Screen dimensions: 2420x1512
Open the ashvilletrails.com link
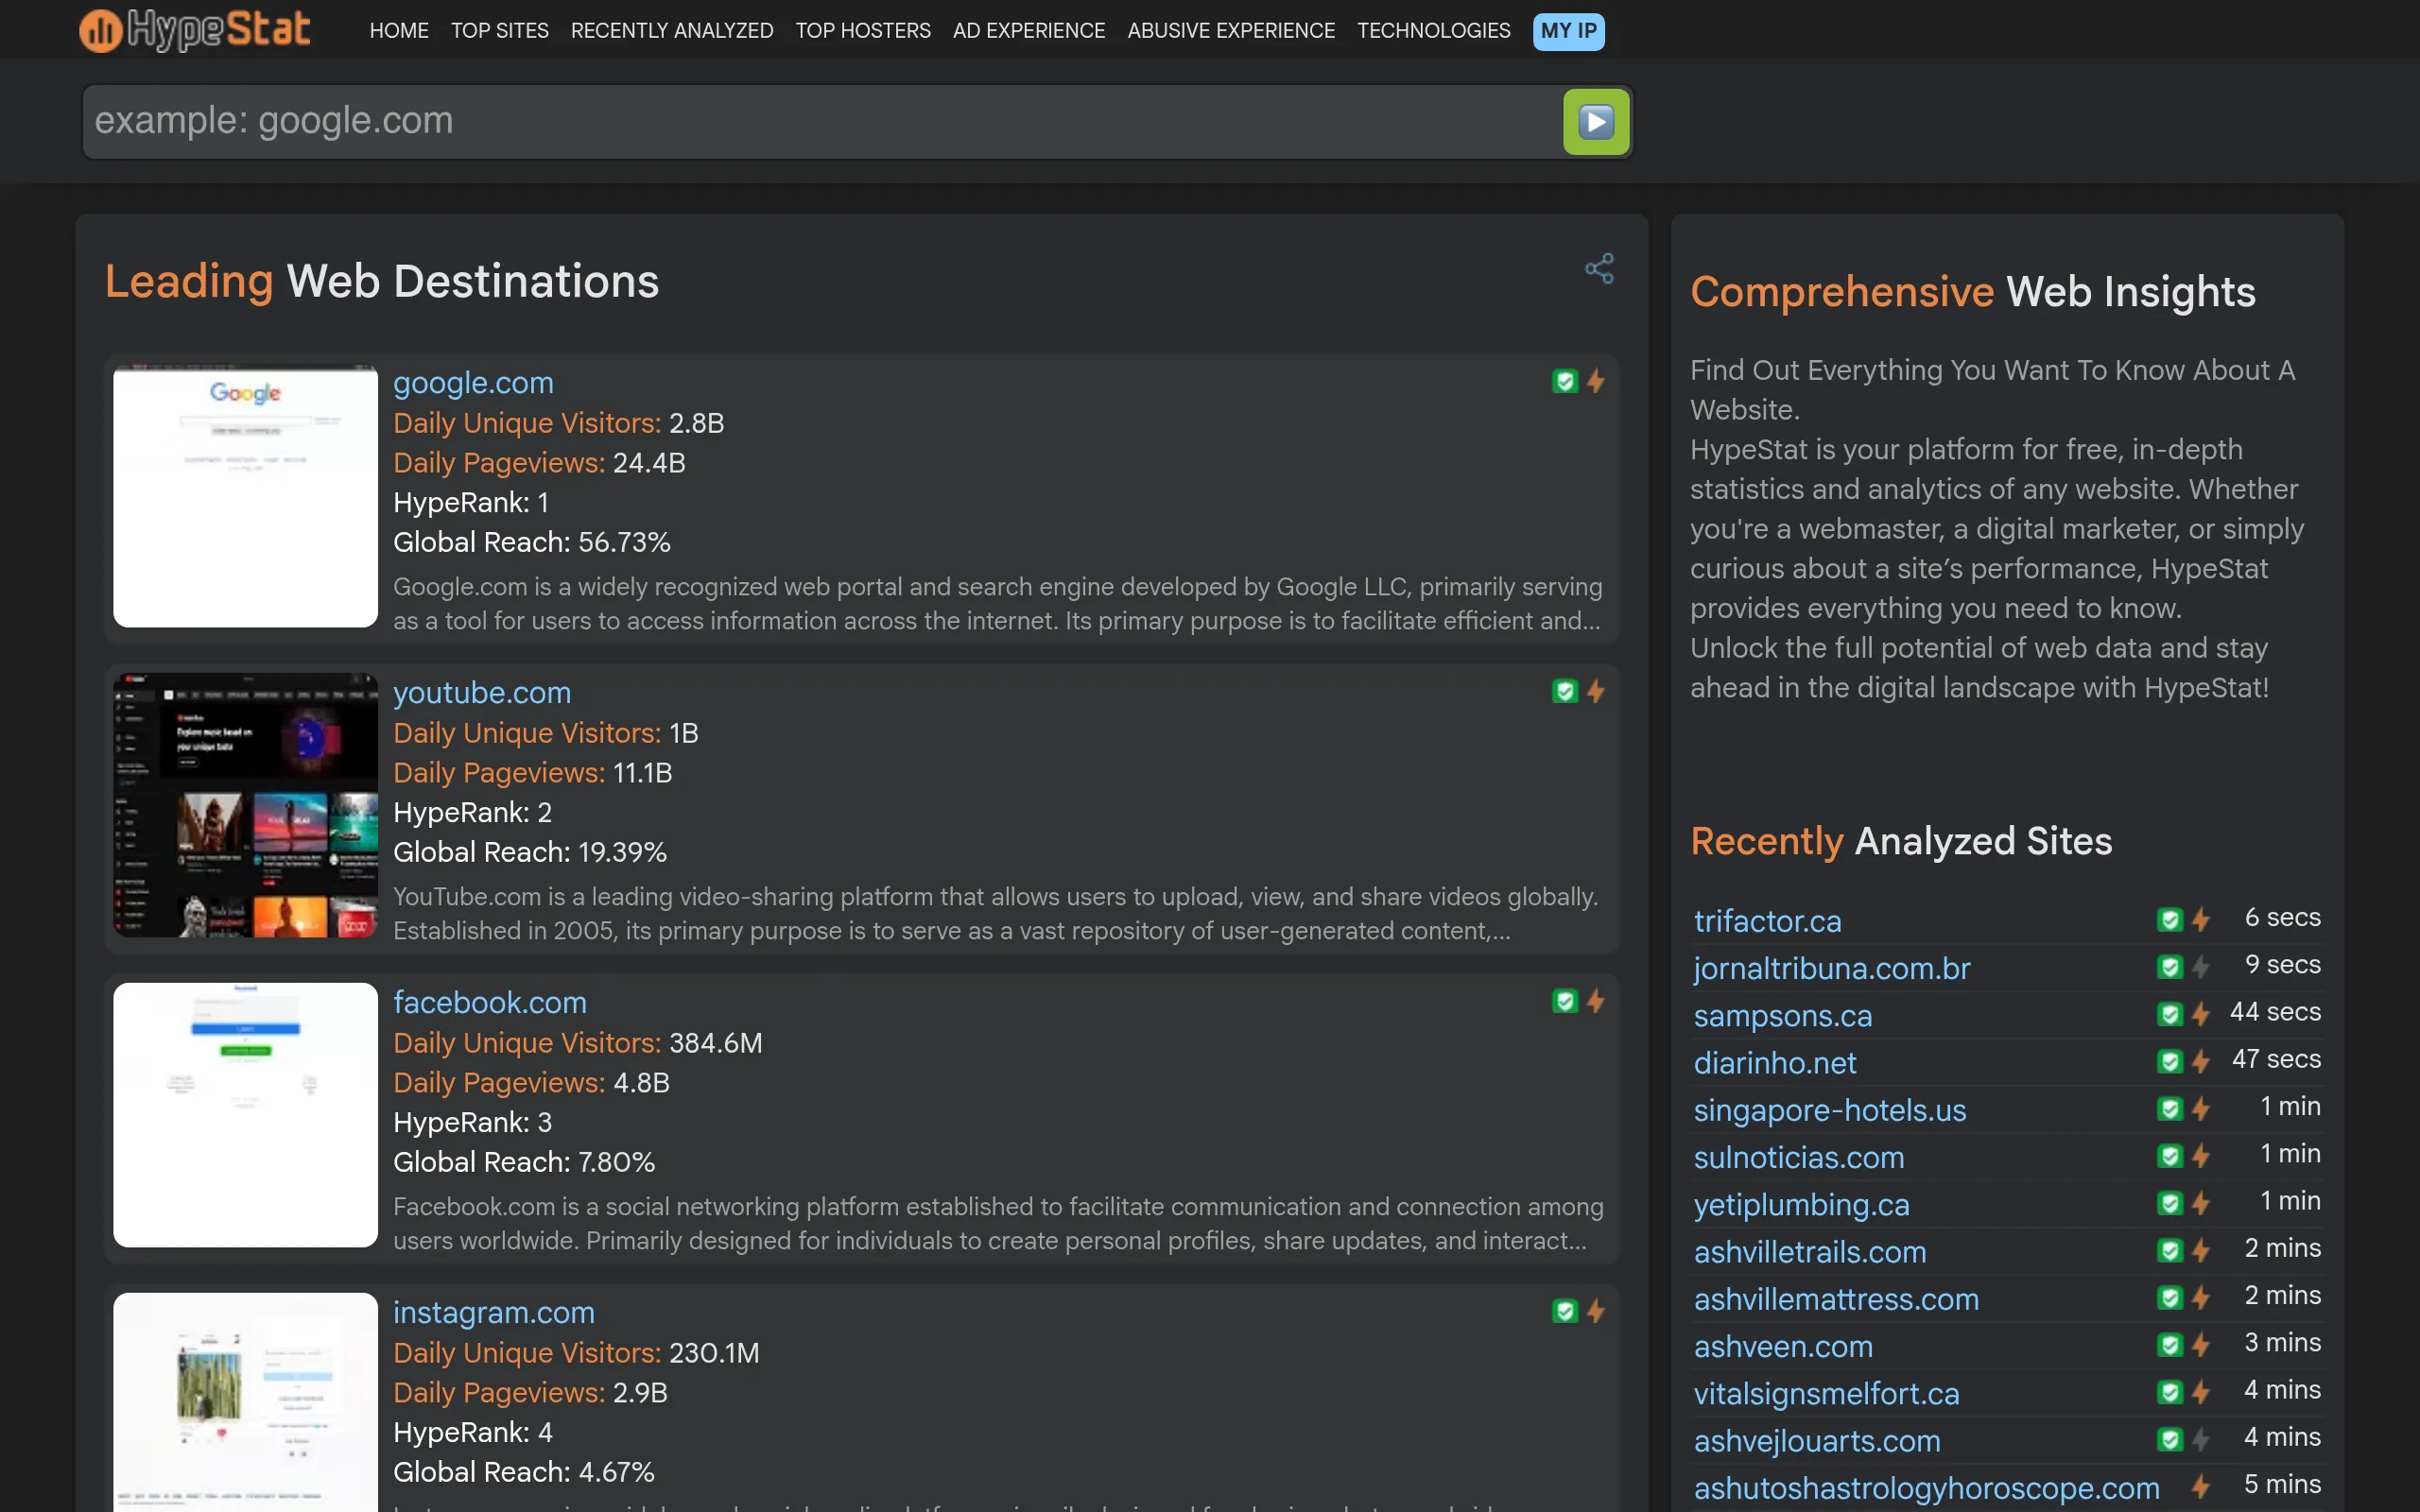coord(1809,1251)
